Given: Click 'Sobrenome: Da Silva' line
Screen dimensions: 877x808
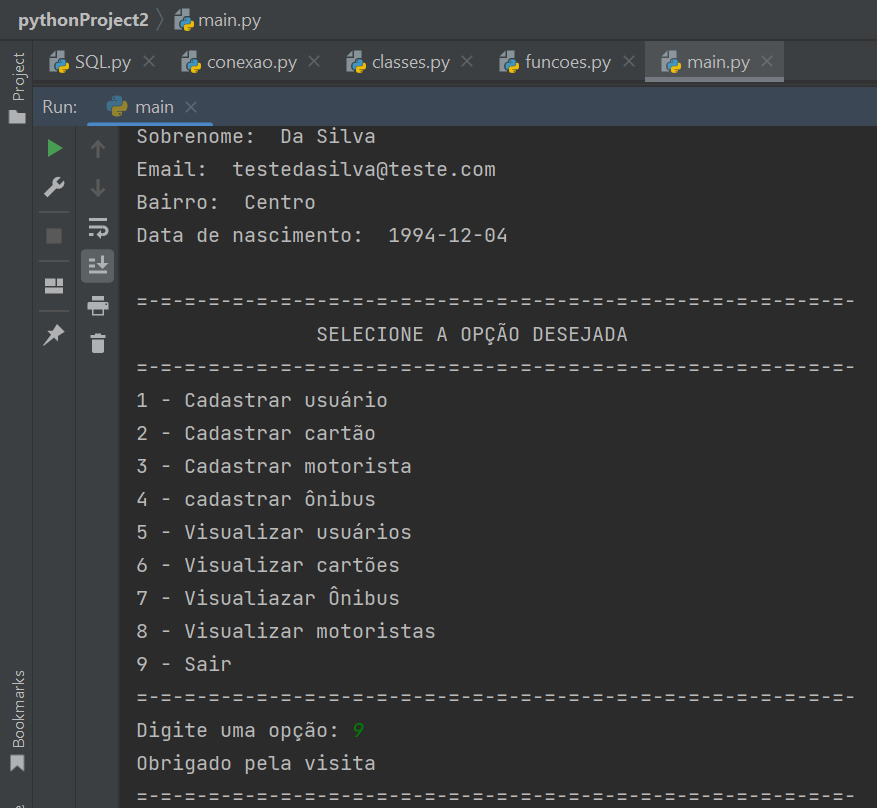Looking at the screenshot, I should pos(256,136).
